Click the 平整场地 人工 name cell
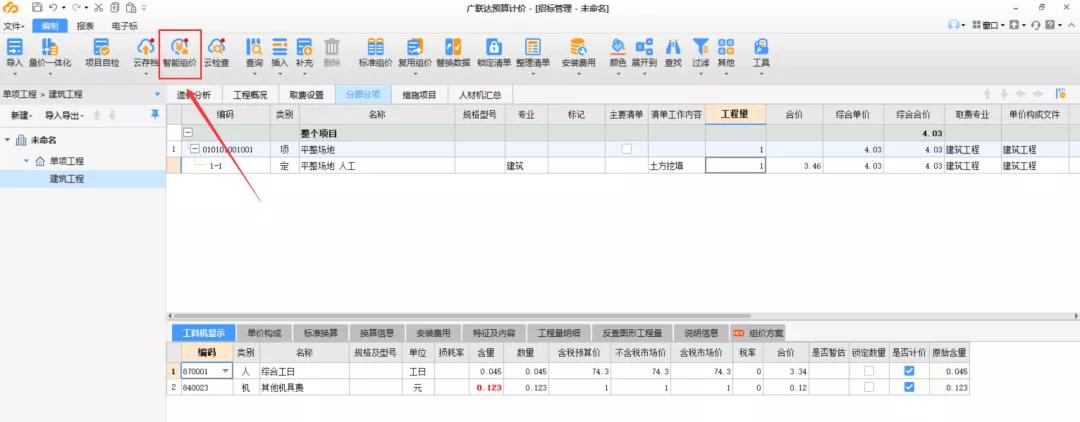 tap(377, 165)
